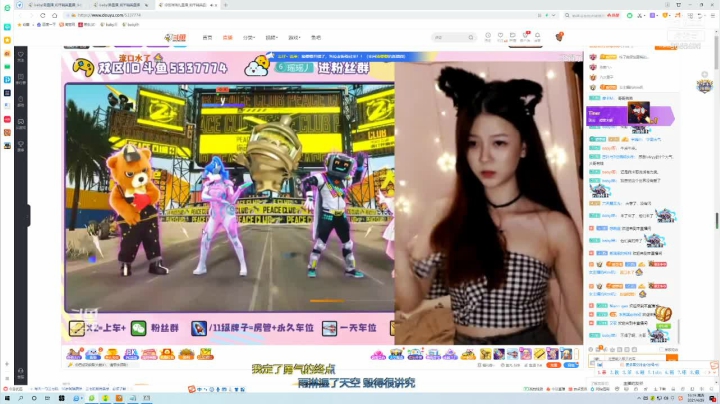Click the blue button below gift row
The image size is (720, 404).
tap(571, 365)
